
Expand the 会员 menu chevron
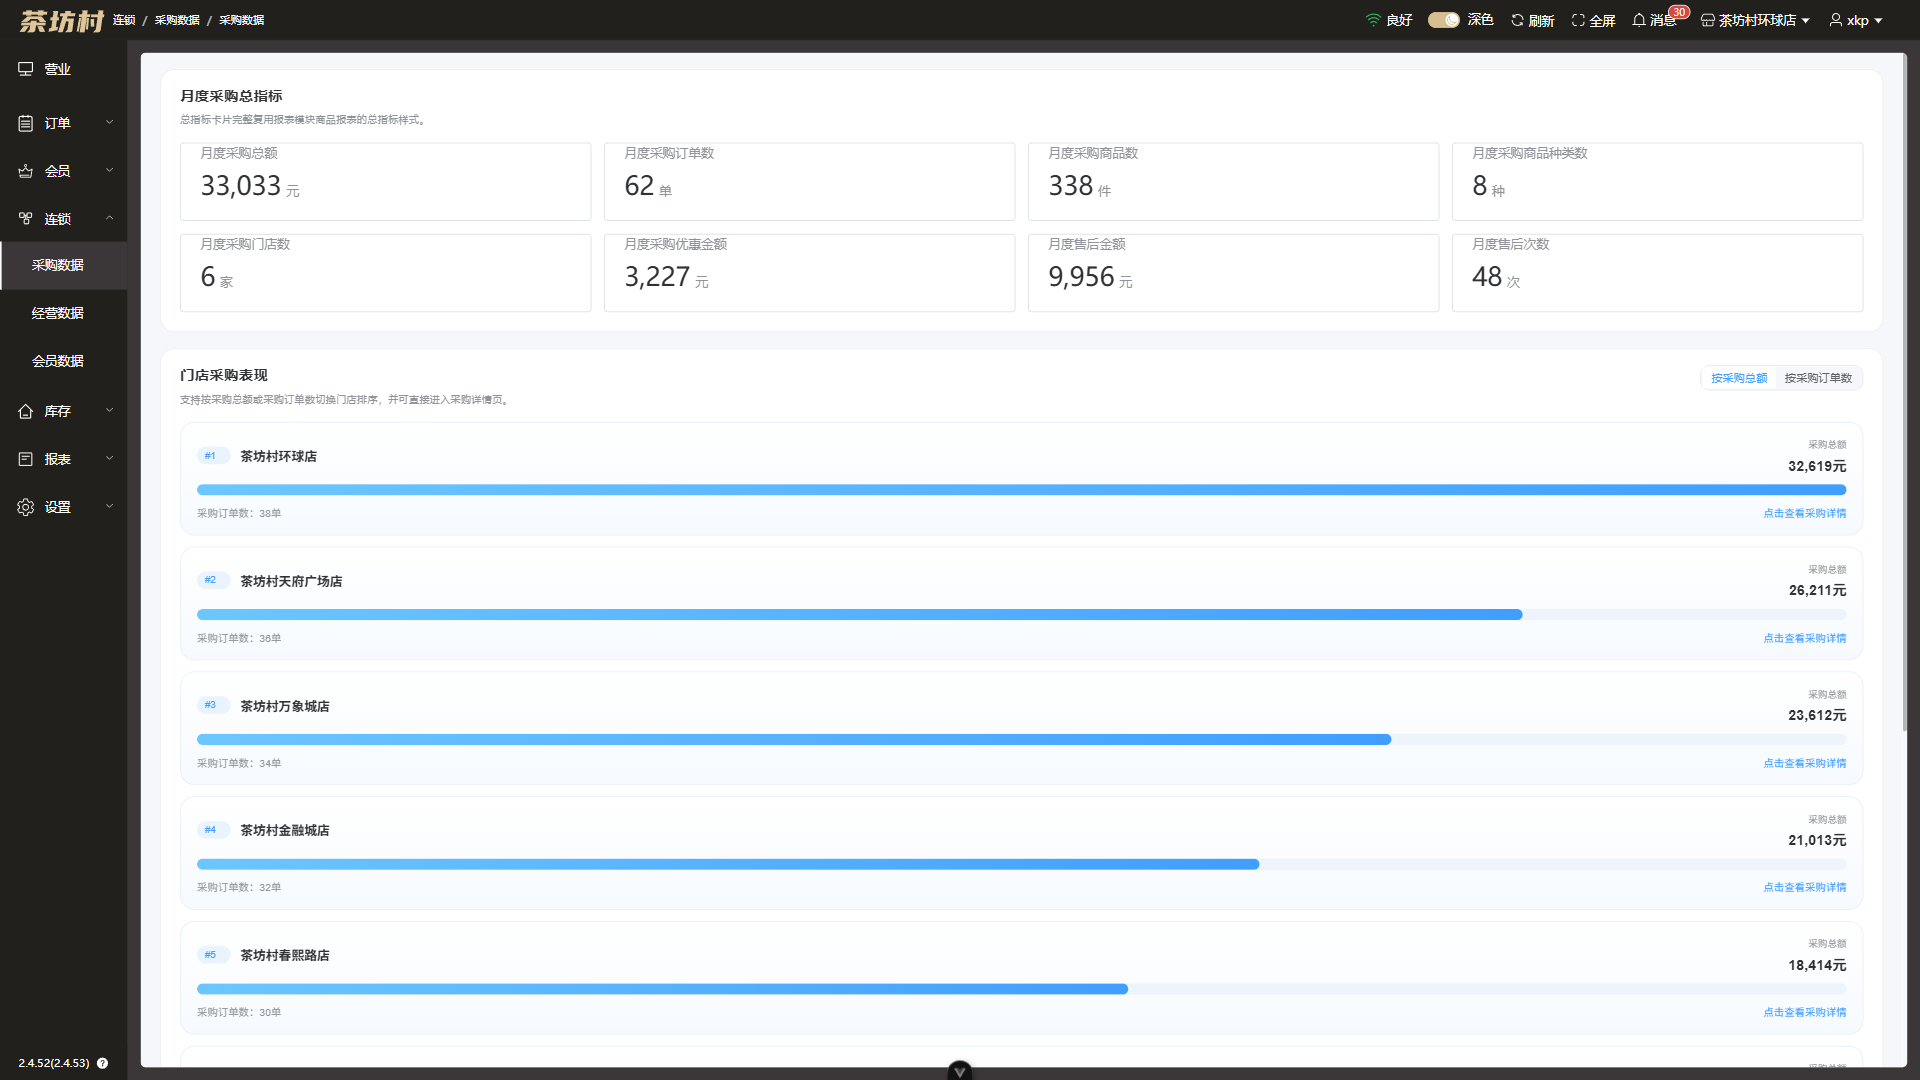(x=110, y=171)
